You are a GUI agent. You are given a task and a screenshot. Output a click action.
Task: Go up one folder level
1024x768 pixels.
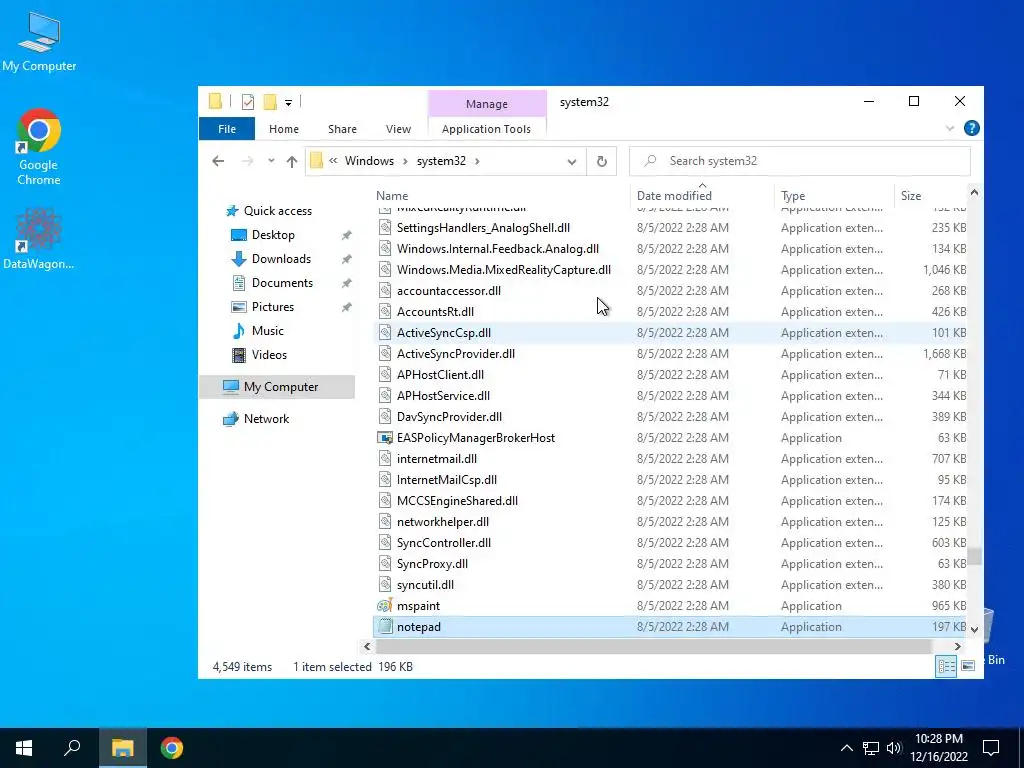coord(292,161)
